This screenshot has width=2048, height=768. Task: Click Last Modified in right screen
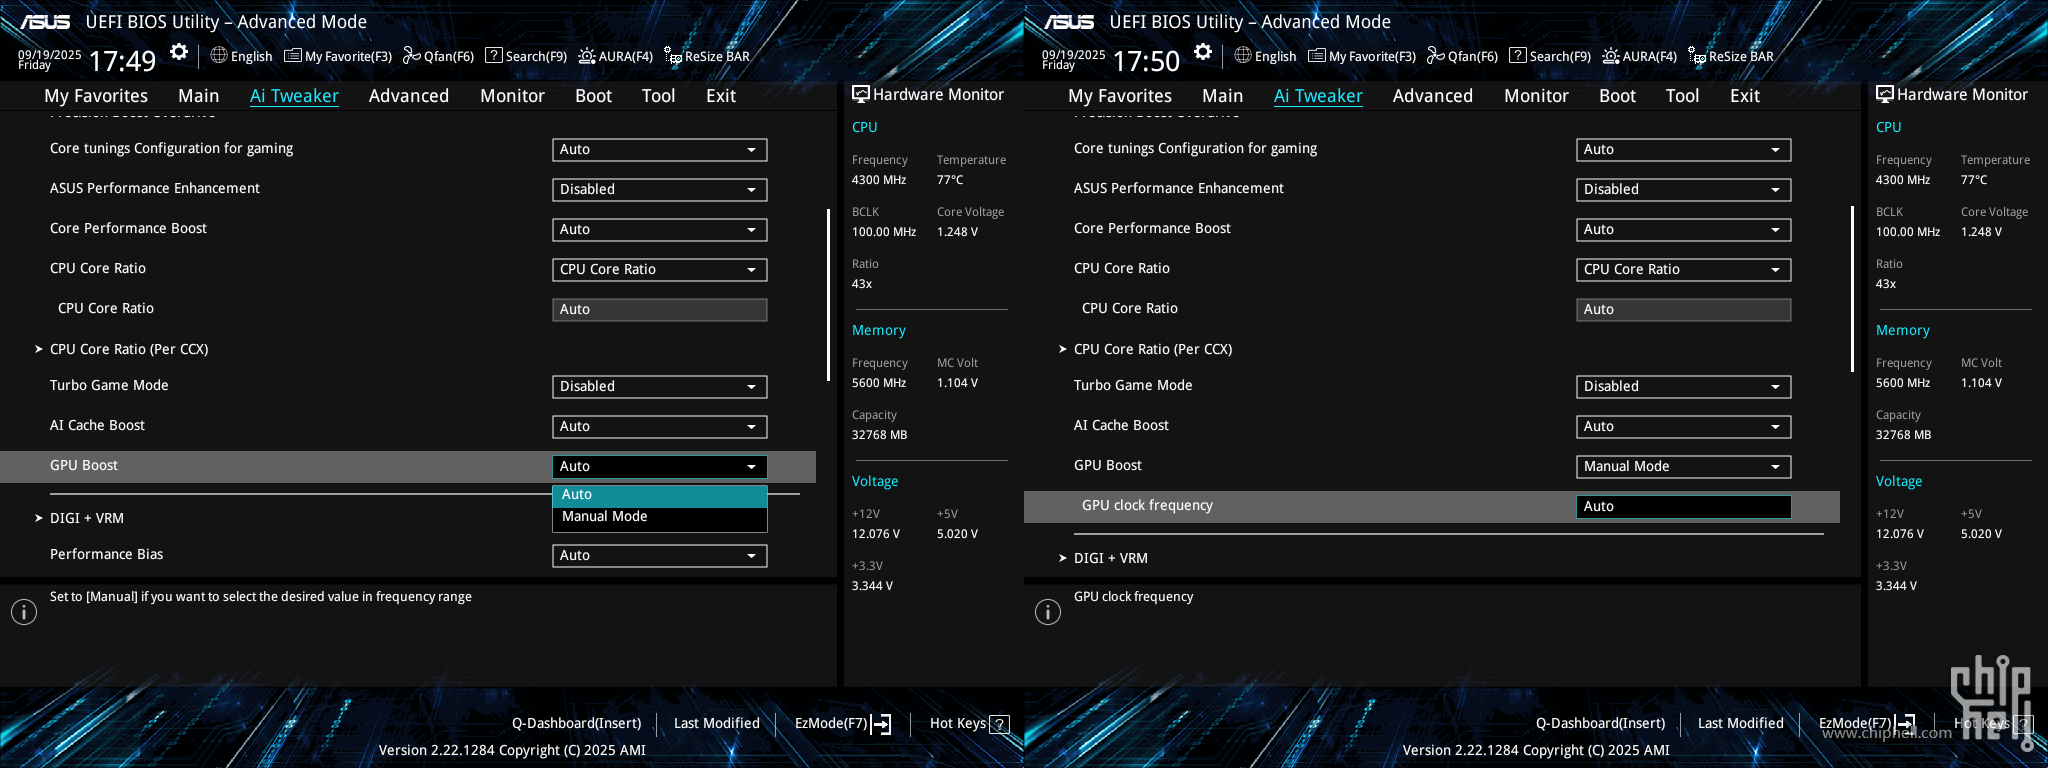[1741, 723]
